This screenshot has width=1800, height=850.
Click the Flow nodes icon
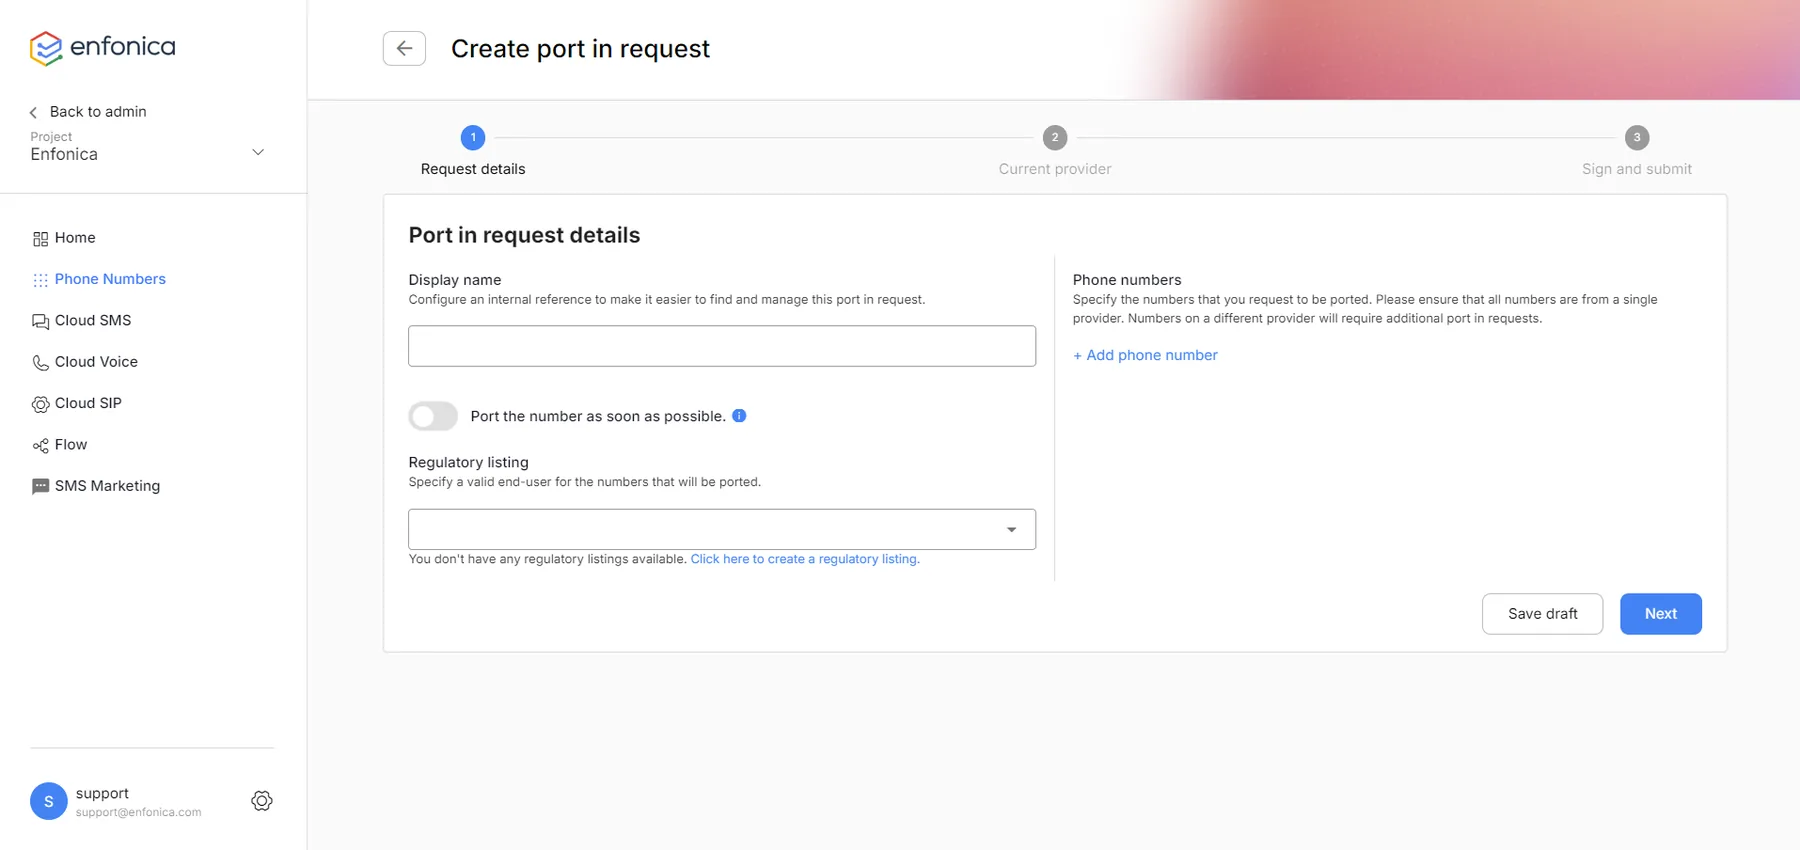pos(40,446)
